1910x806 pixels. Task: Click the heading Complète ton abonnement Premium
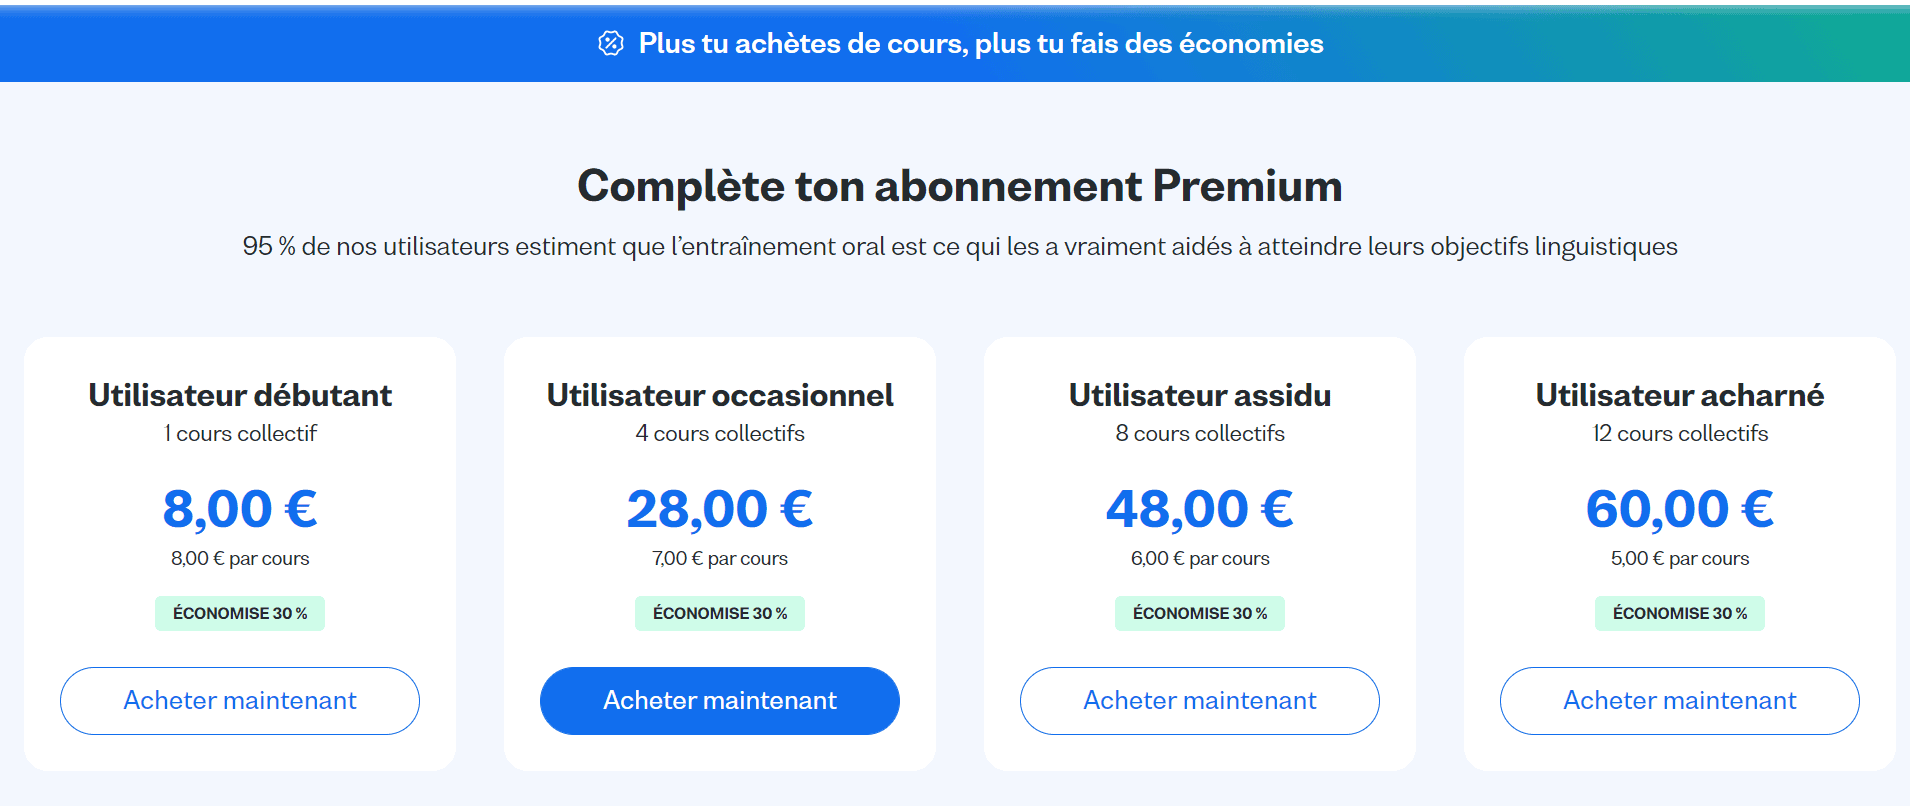coord(957,186)
